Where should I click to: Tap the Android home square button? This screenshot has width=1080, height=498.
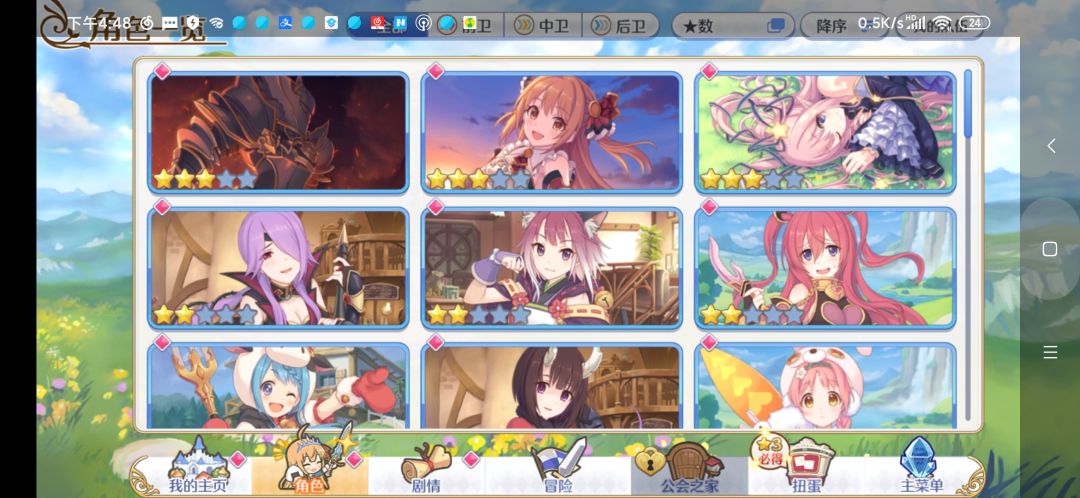1050,249
